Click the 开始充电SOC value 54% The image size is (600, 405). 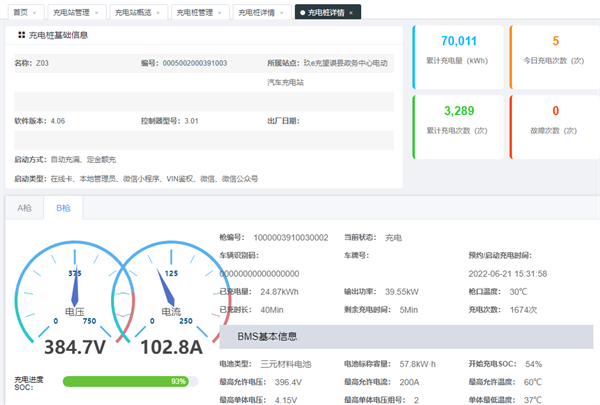533,364
